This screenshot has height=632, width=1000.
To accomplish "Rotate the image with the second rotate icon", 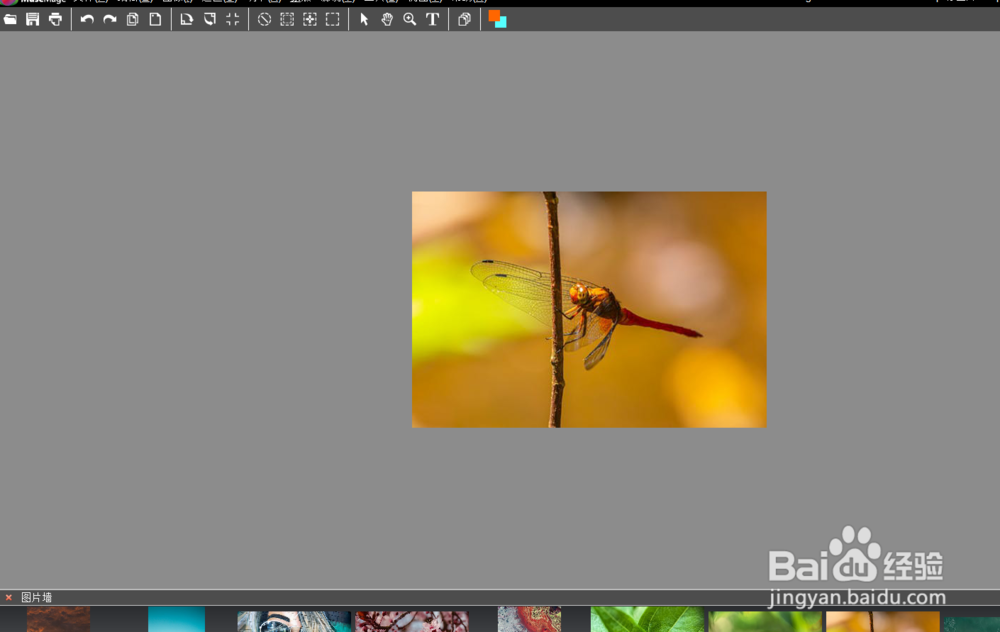I will pos(209,19).
